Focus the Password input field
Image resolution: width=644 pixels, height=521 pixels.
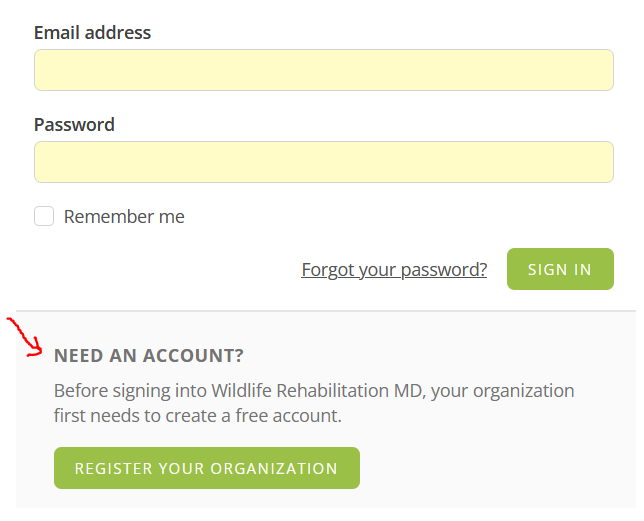(323, 162)
